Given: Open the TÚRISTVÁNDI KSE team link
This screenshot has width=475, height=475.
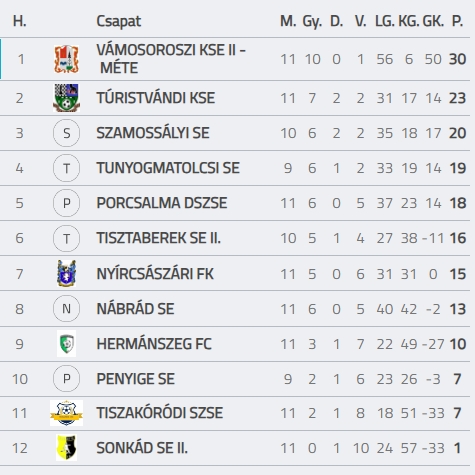Looking at the screenshot, I should (156, 98).
